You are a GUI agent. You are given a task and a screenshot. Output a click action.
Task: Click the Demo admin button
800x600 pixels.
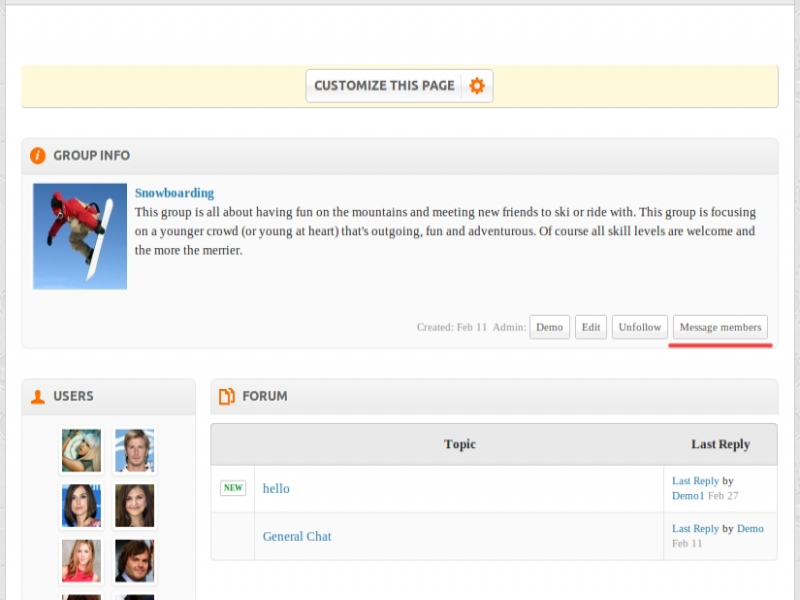pos(549,327)
